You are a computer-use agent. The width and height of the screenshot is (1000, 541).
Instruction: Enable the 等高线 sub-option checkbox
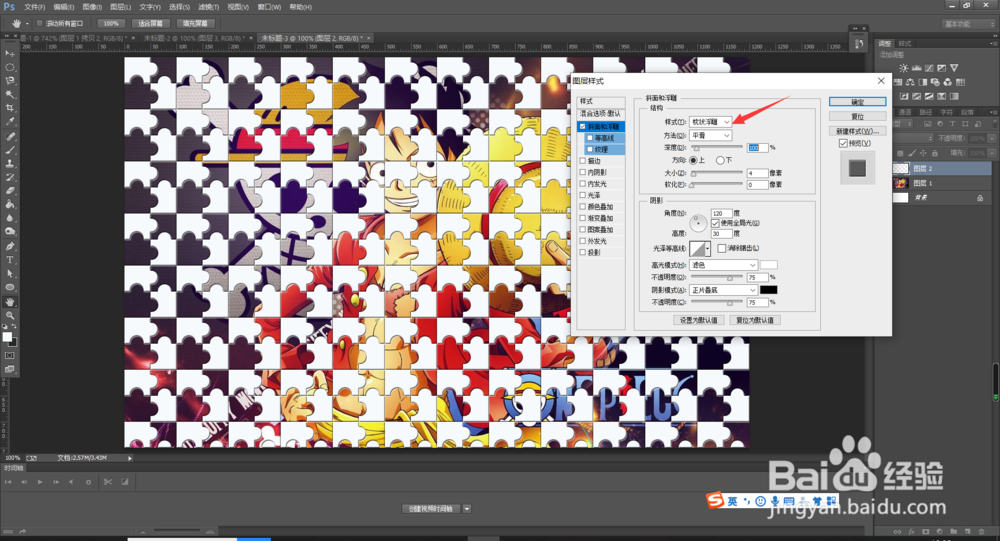pyautogui.click(x=590, y=138)
